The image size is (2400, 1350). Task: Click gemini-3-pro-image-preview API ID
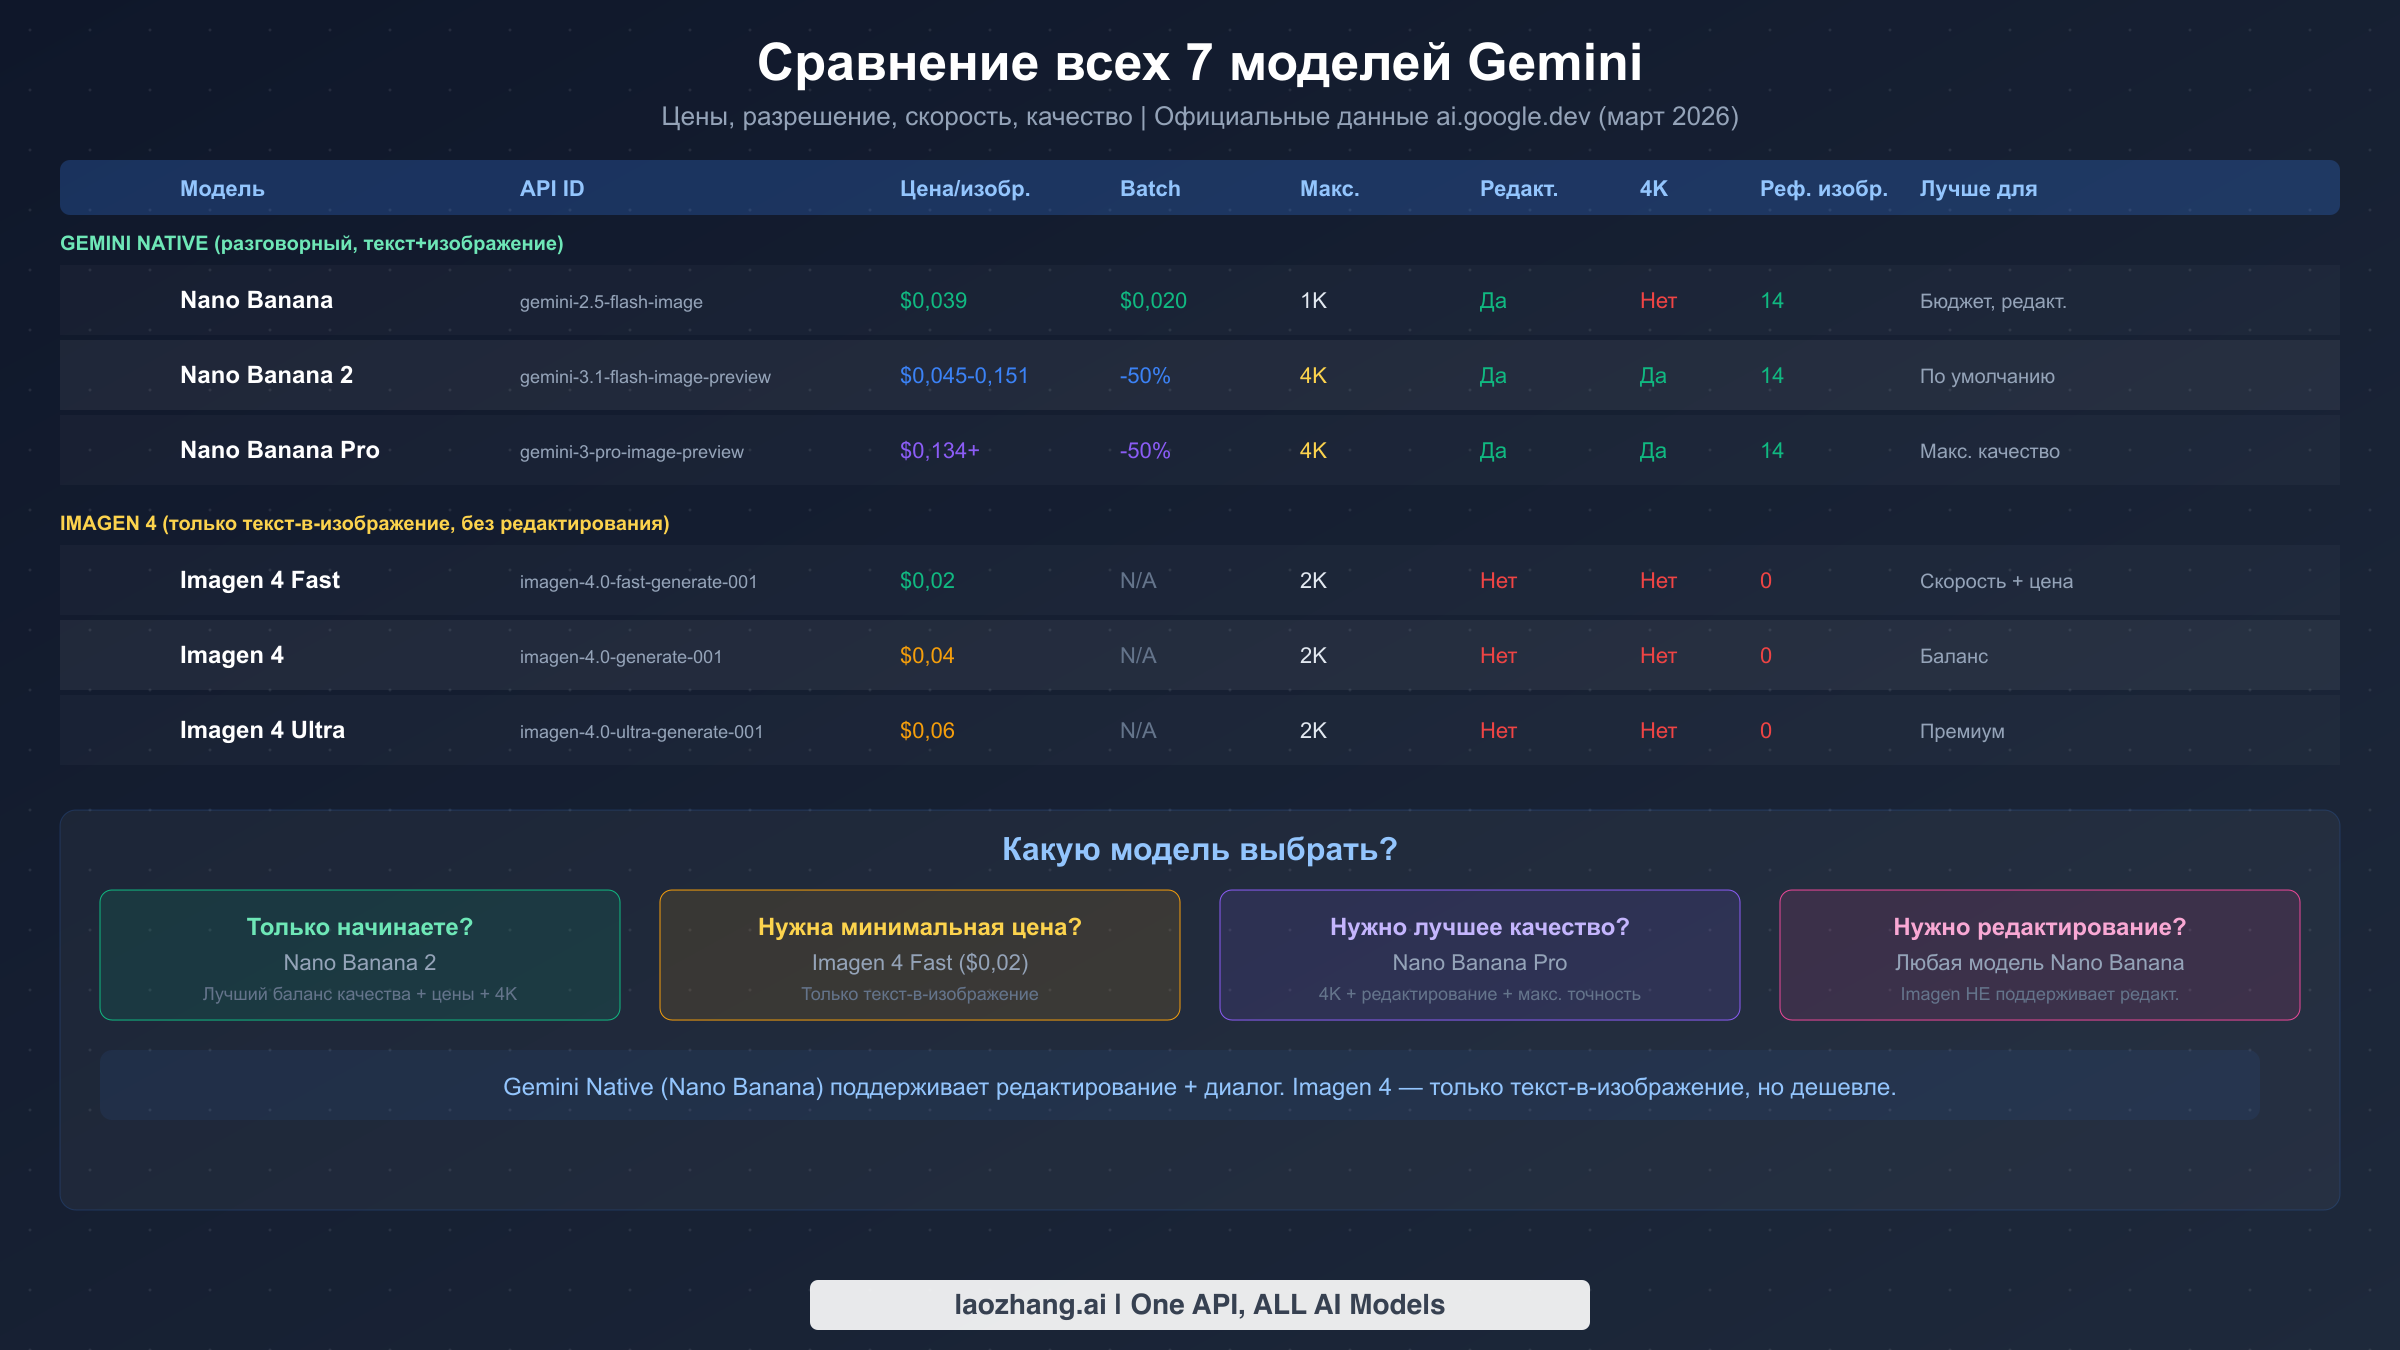[x=632, y=451]
